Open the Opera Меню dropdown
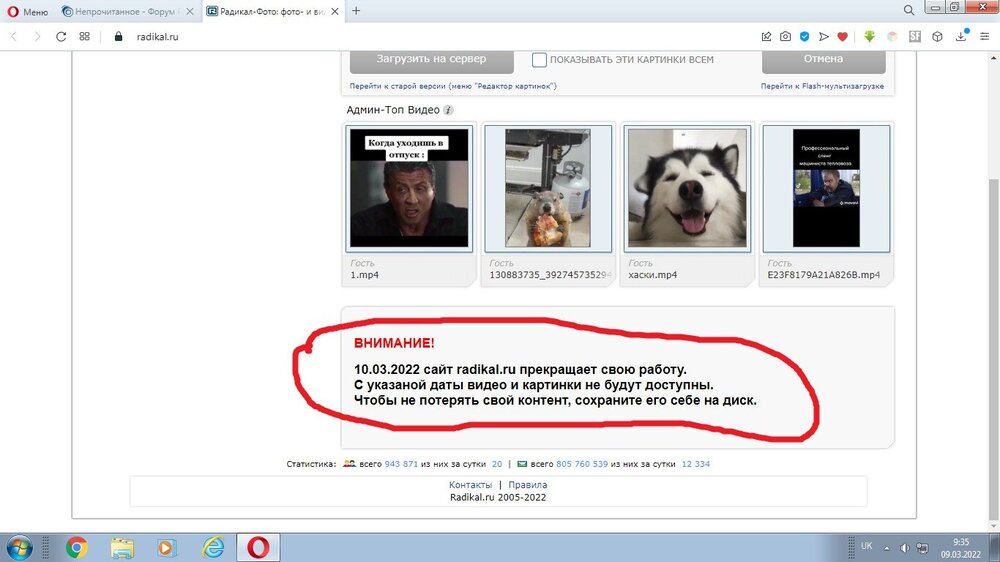 click(x=27, y=11)
